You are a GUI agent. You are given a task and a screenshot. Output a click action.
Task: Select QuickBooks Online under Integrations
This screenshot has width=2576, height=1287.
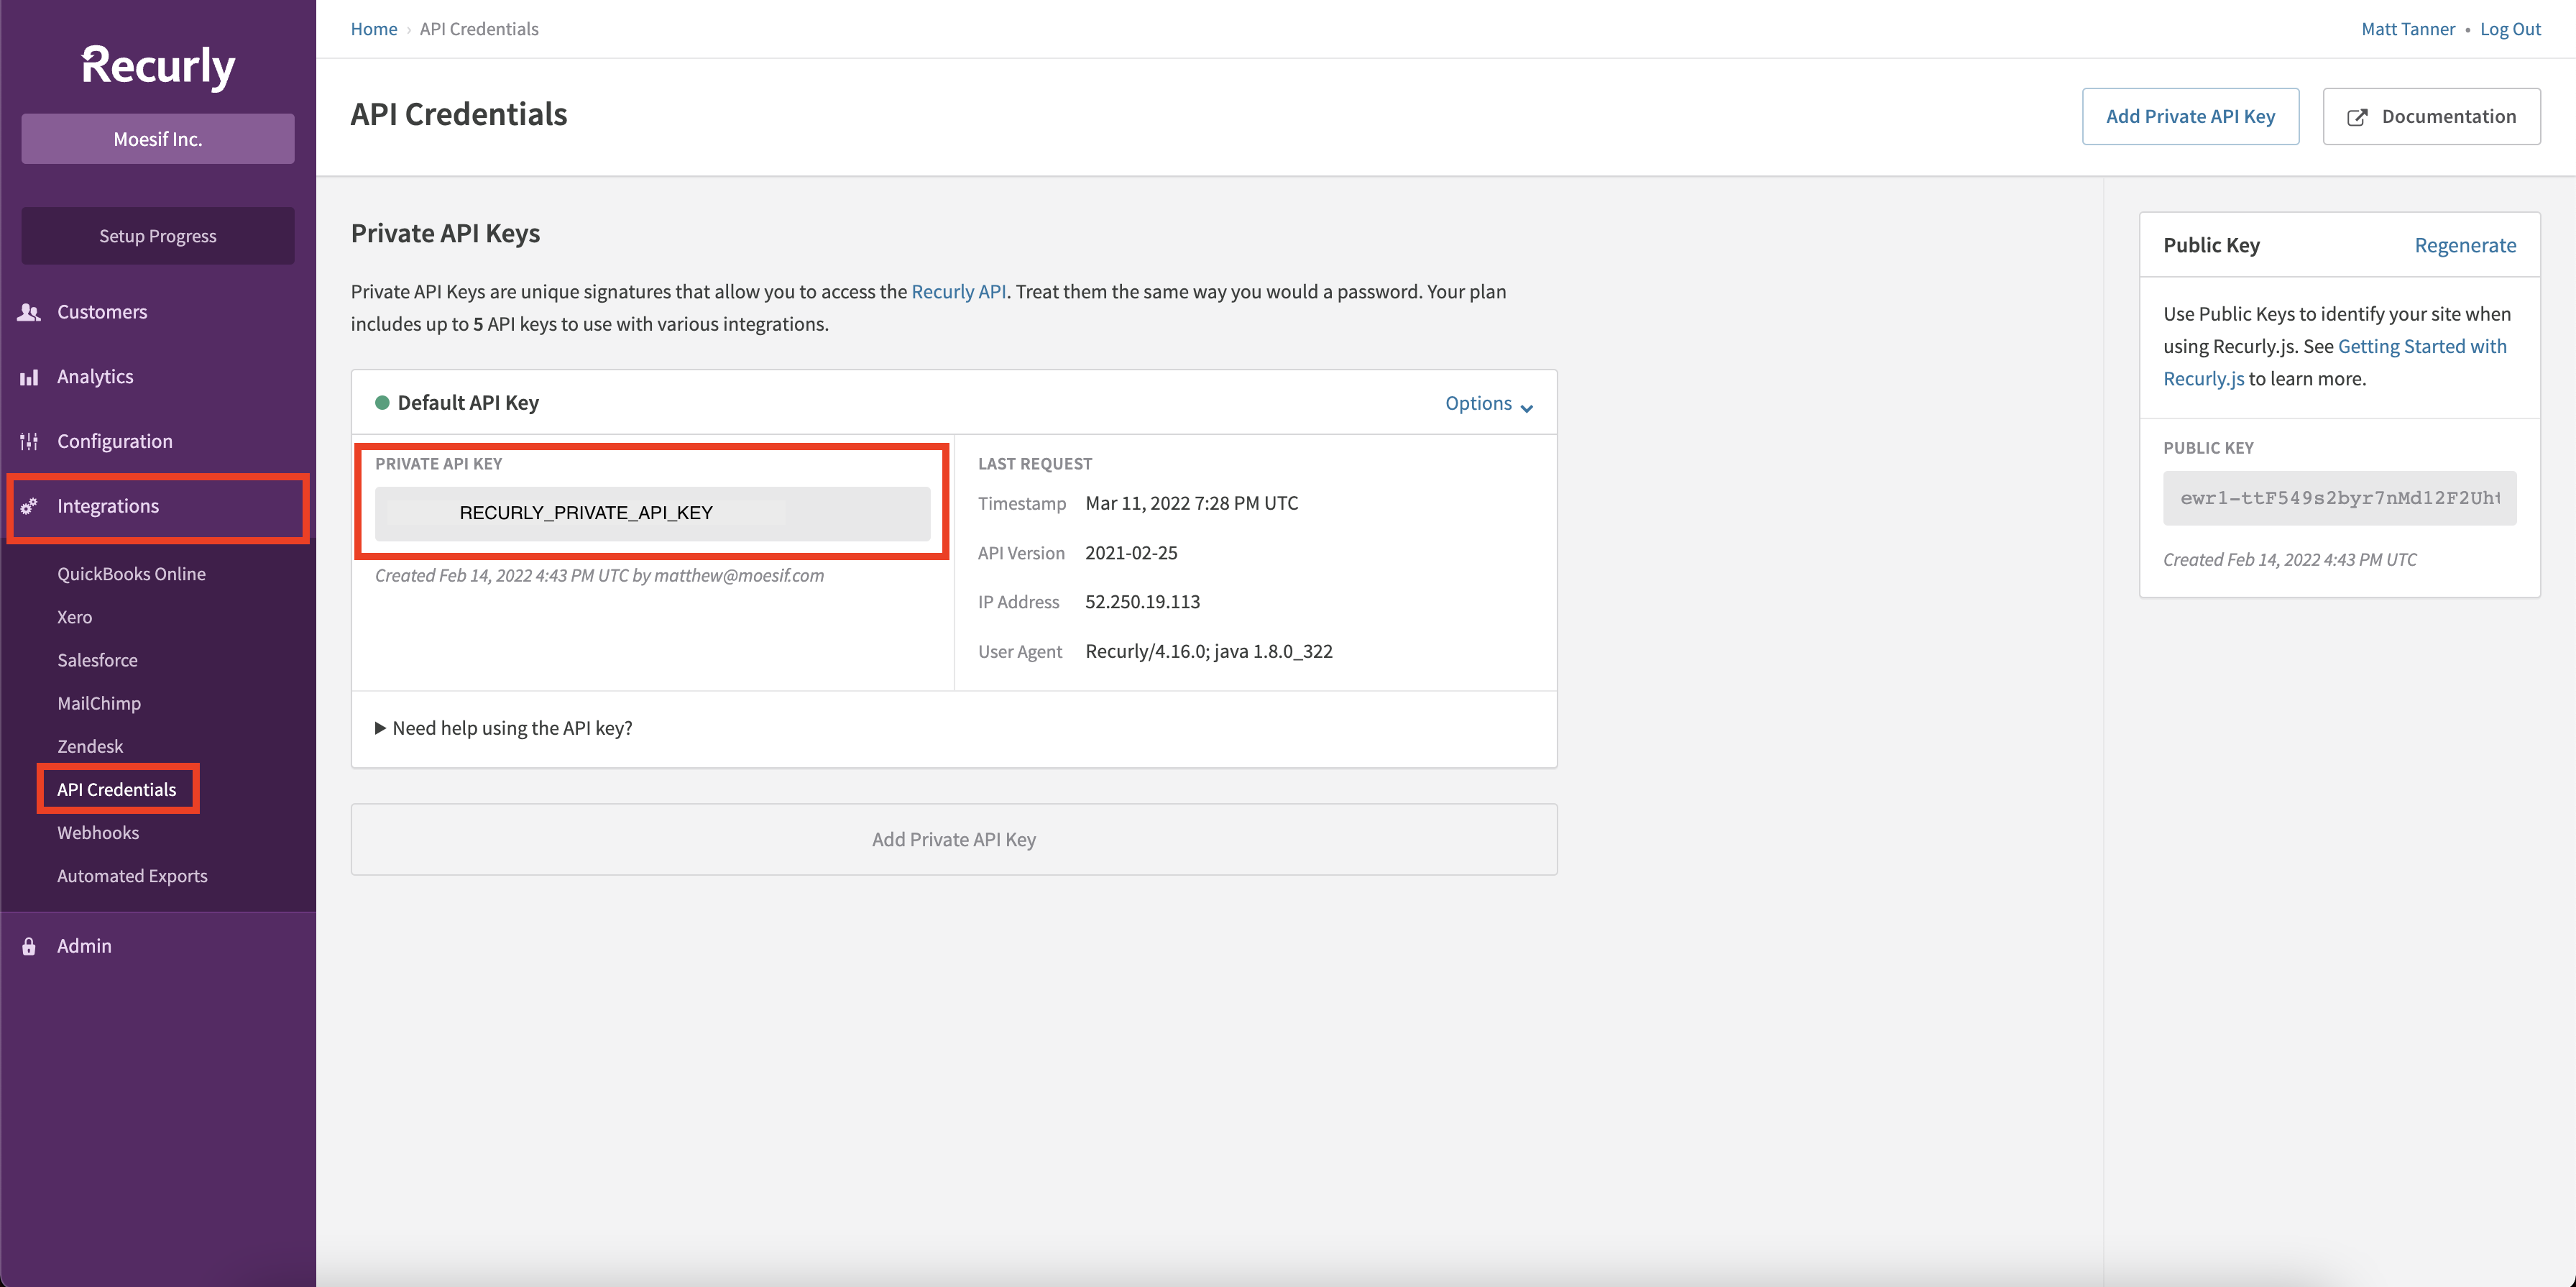pos(131,573)
